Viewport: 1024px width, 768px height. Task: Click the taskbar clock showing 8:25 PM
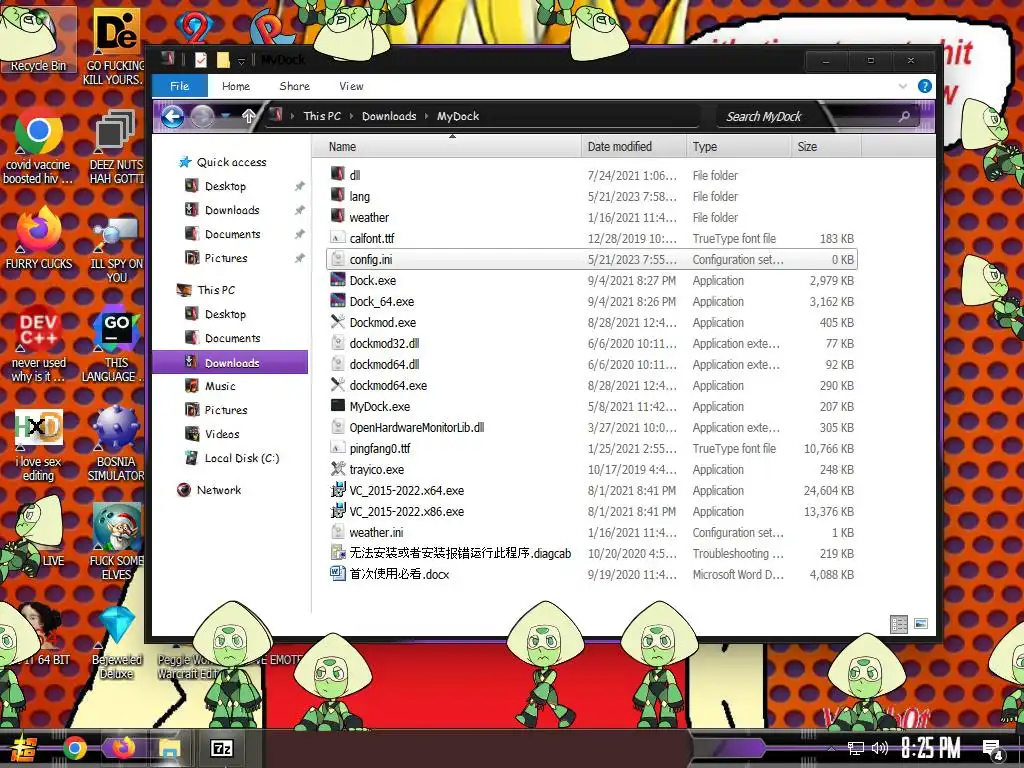click(931, 748)
